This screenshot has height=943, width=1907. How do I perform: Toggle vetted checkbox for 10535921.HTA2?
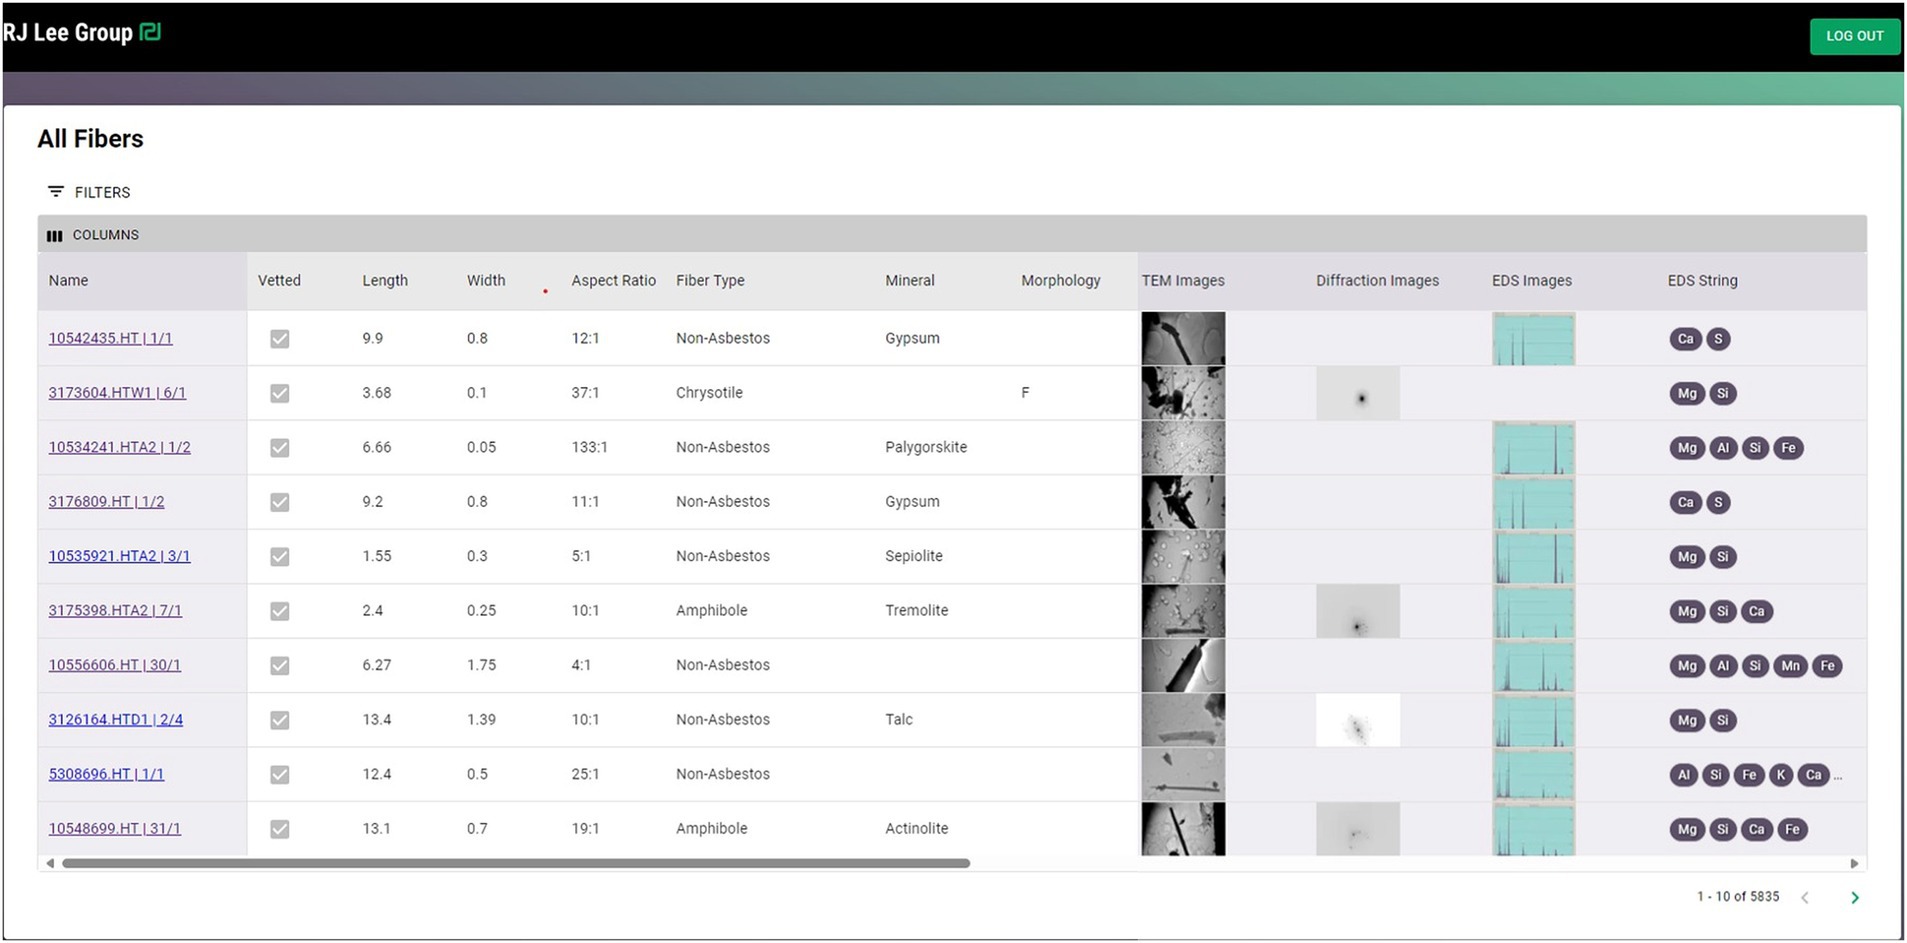coord(280,557)
